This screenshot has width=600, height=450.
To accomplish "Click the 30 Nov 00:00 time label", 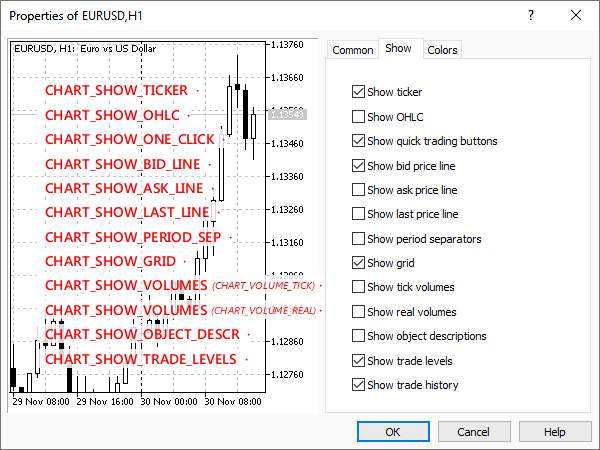I will pyautogui.click(x=169, y=402).
